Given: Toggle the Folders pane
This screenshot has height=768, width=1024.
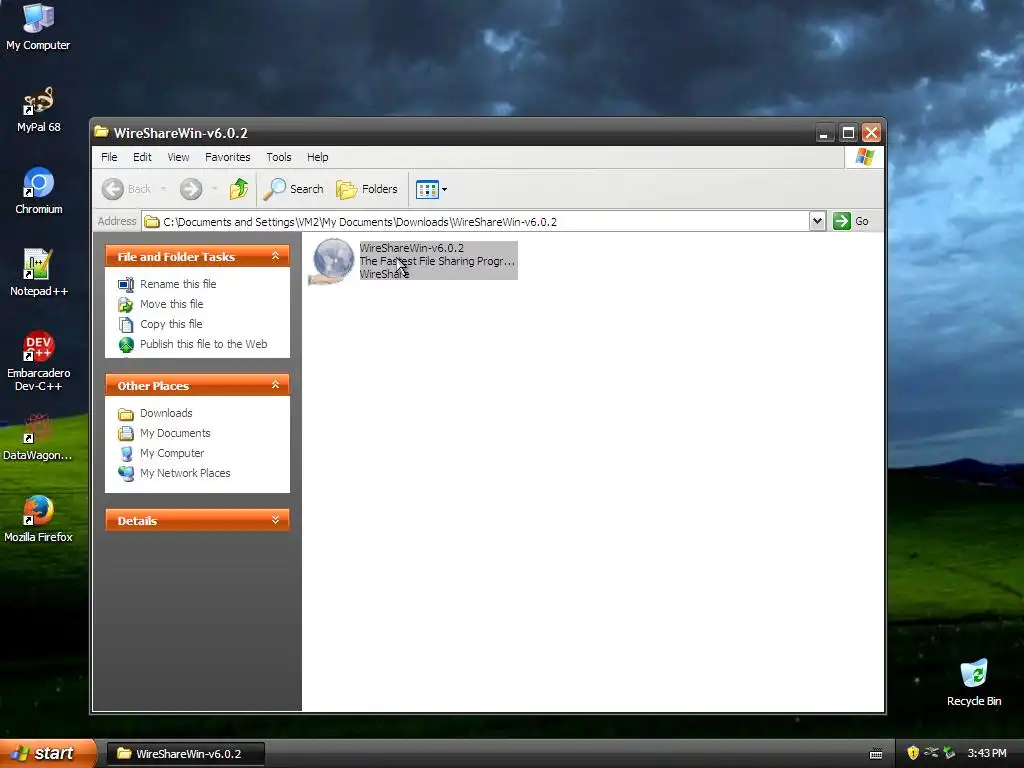Looking at the screenshot, I should click(367, 189).
